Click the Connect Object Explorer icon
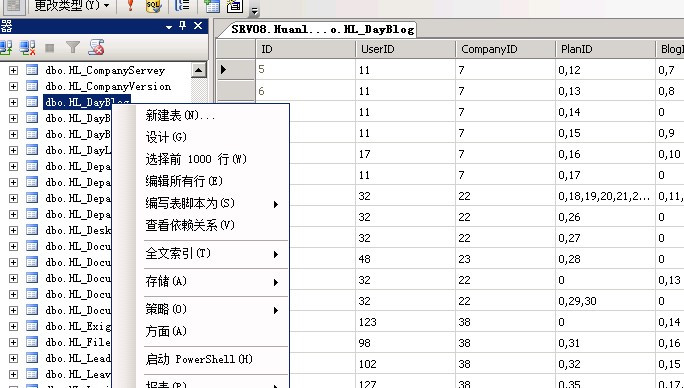 [x=6, y=47]
